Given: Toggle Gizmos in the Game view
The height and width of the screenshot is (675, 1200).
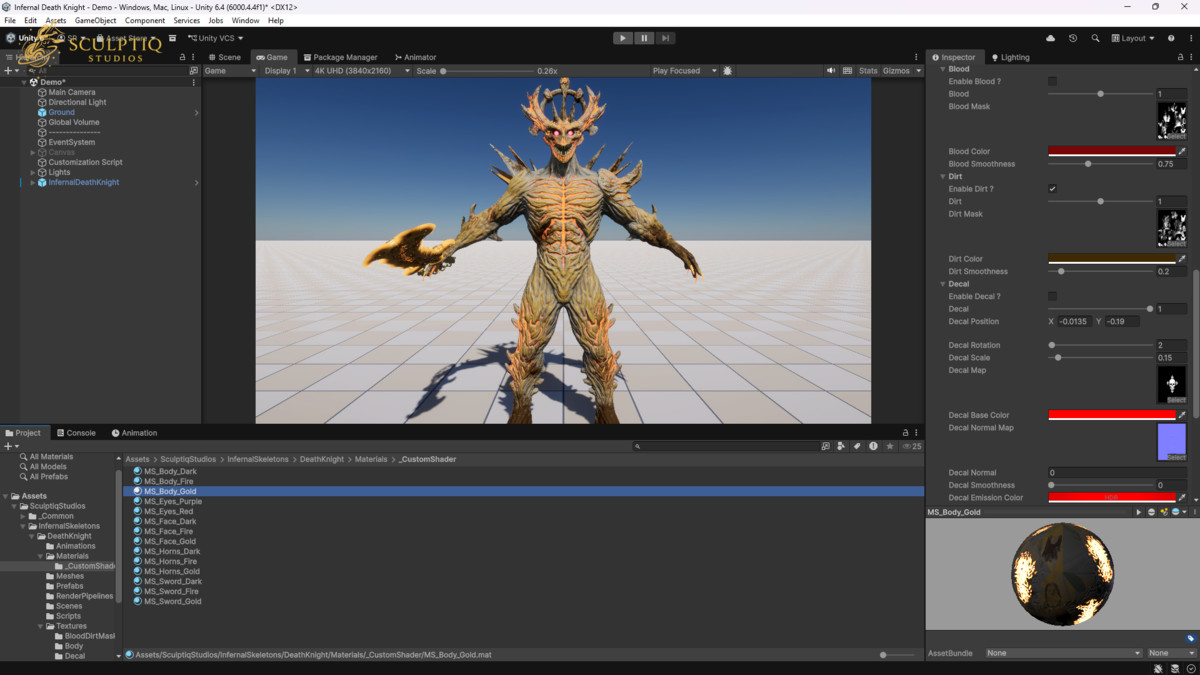Looking at the screenshot, I should pos(896,71).
